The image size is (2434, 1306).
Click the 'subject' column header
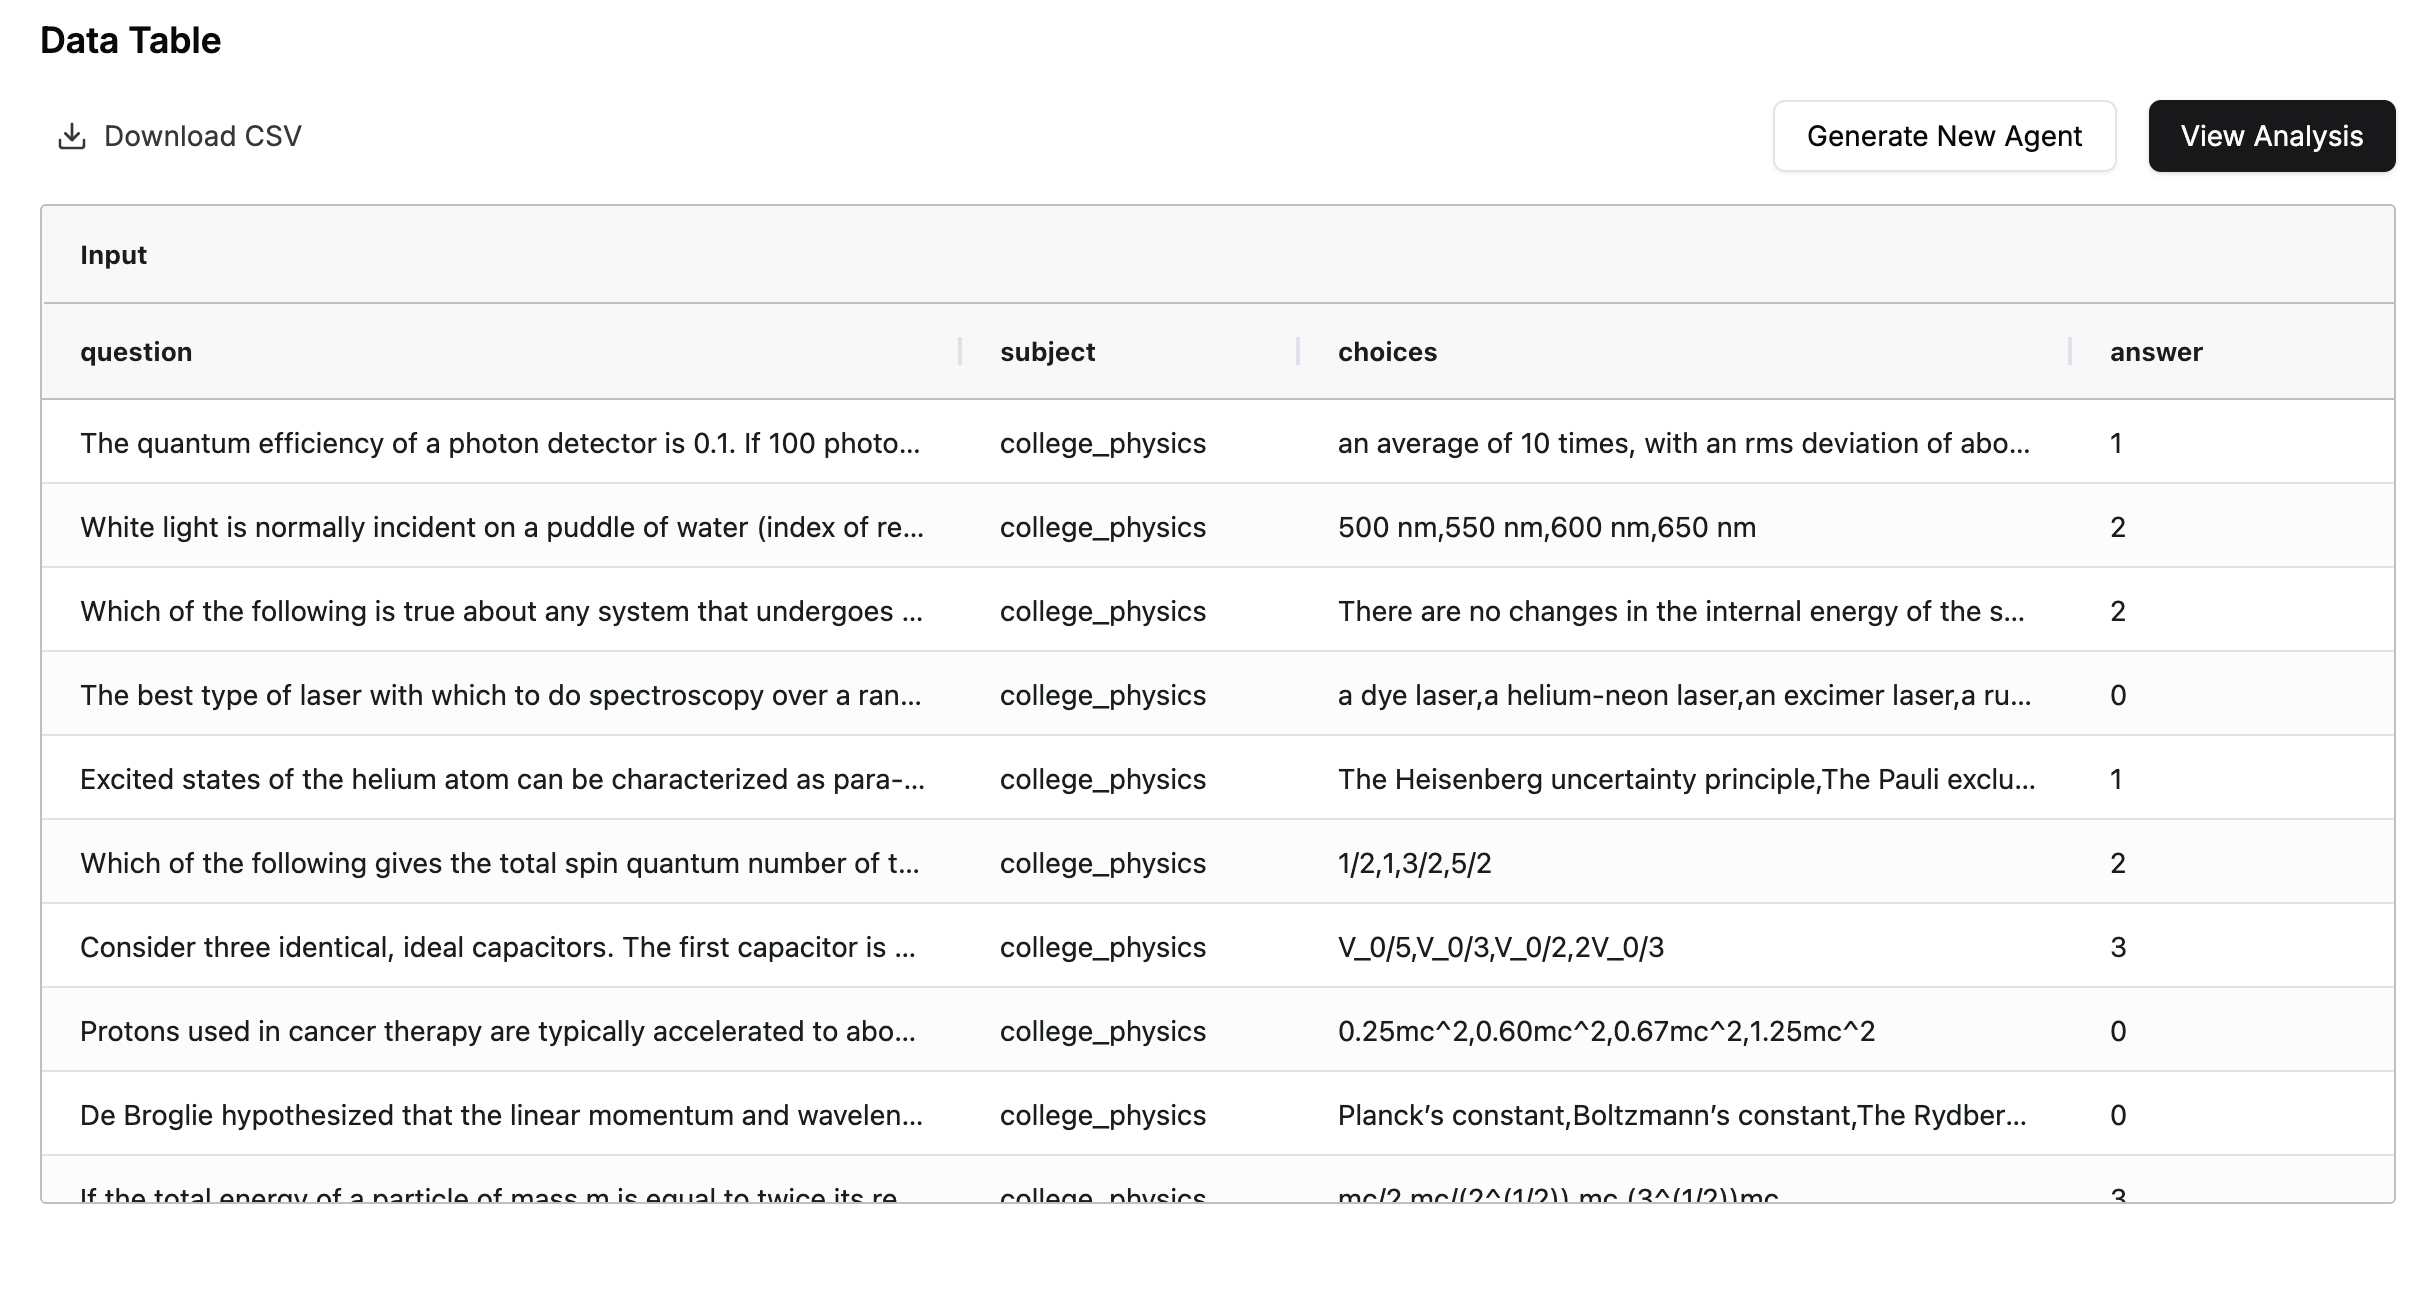pos(1047,352)
